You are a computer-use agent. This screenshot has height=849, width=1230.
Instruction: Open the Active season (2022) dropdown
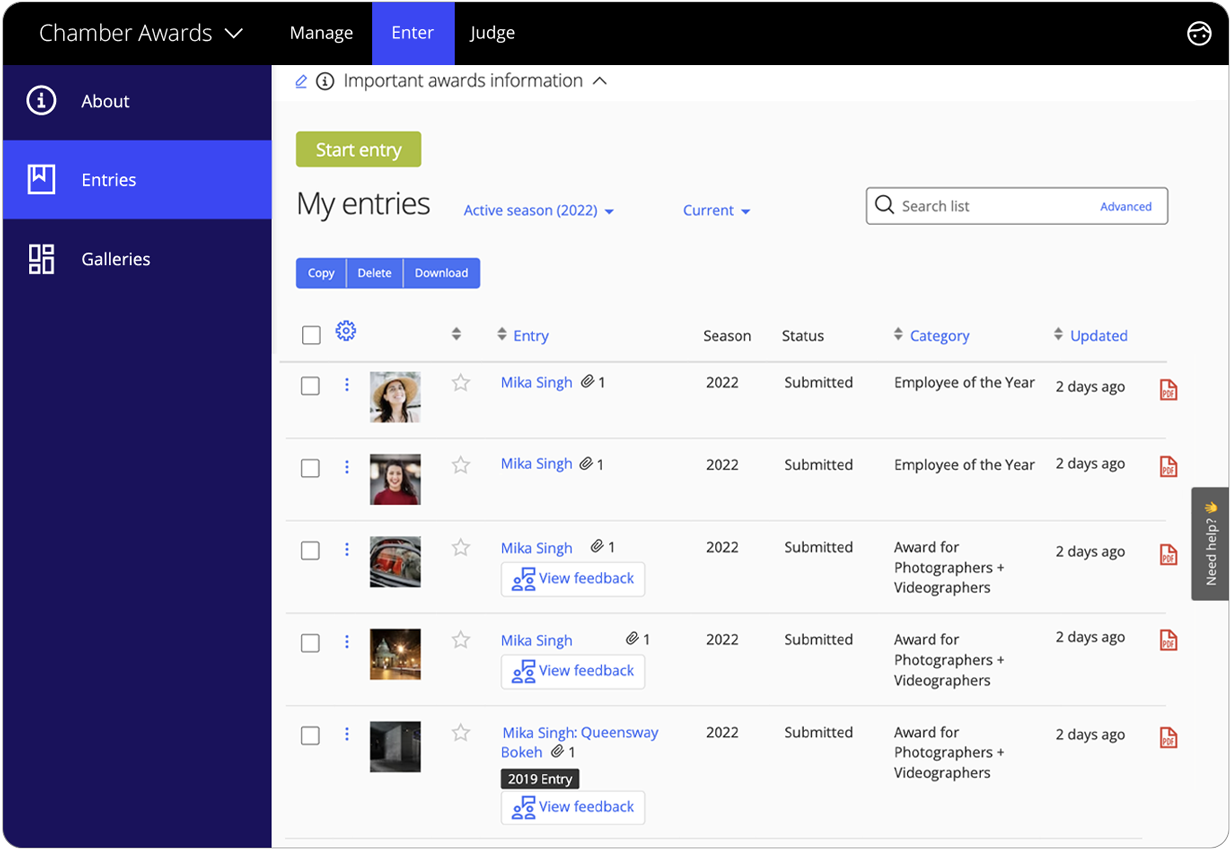click(538, 211)
